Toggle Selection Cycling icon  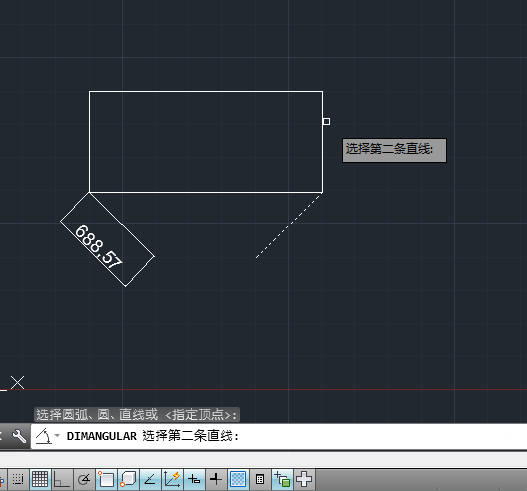[282, 479]
